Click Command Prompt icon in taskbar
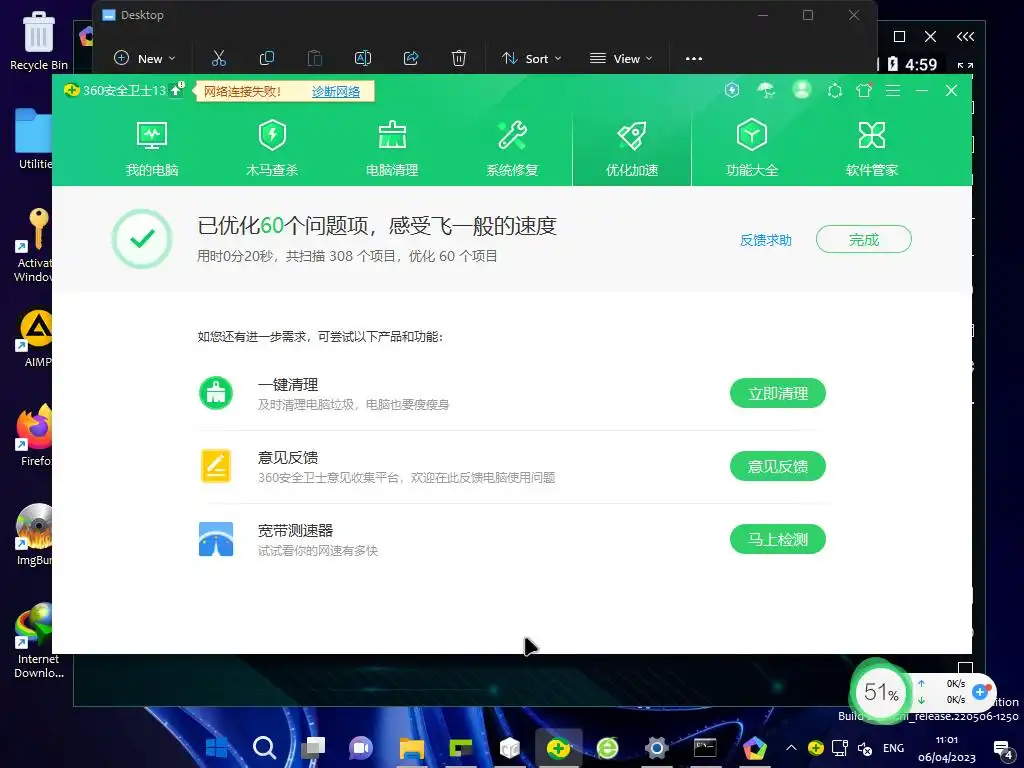 (x=705, y=748)
